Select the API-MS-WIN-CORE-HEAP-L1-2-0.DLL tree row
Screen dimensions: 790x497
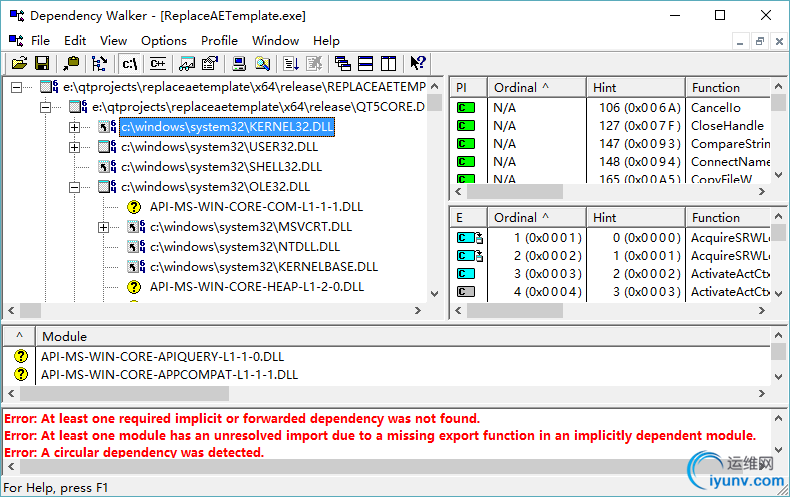(x=257, y=287)
